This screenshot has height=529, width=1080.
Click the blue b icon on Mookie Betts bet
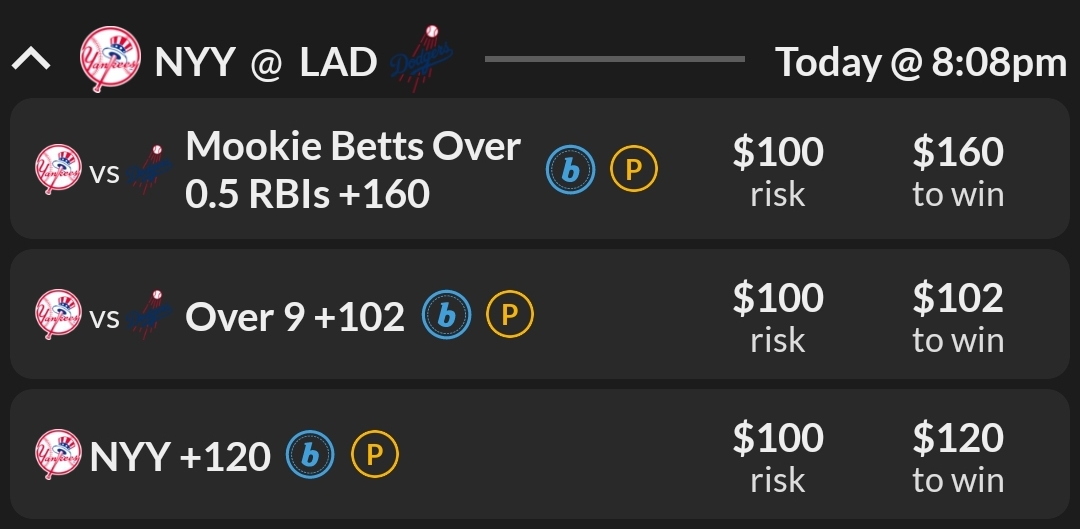(x=570, y=171)
